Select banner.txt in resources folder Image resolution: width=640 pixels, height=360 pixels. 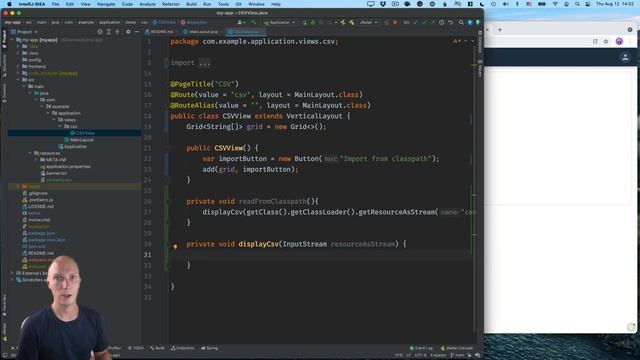(55, 173)
